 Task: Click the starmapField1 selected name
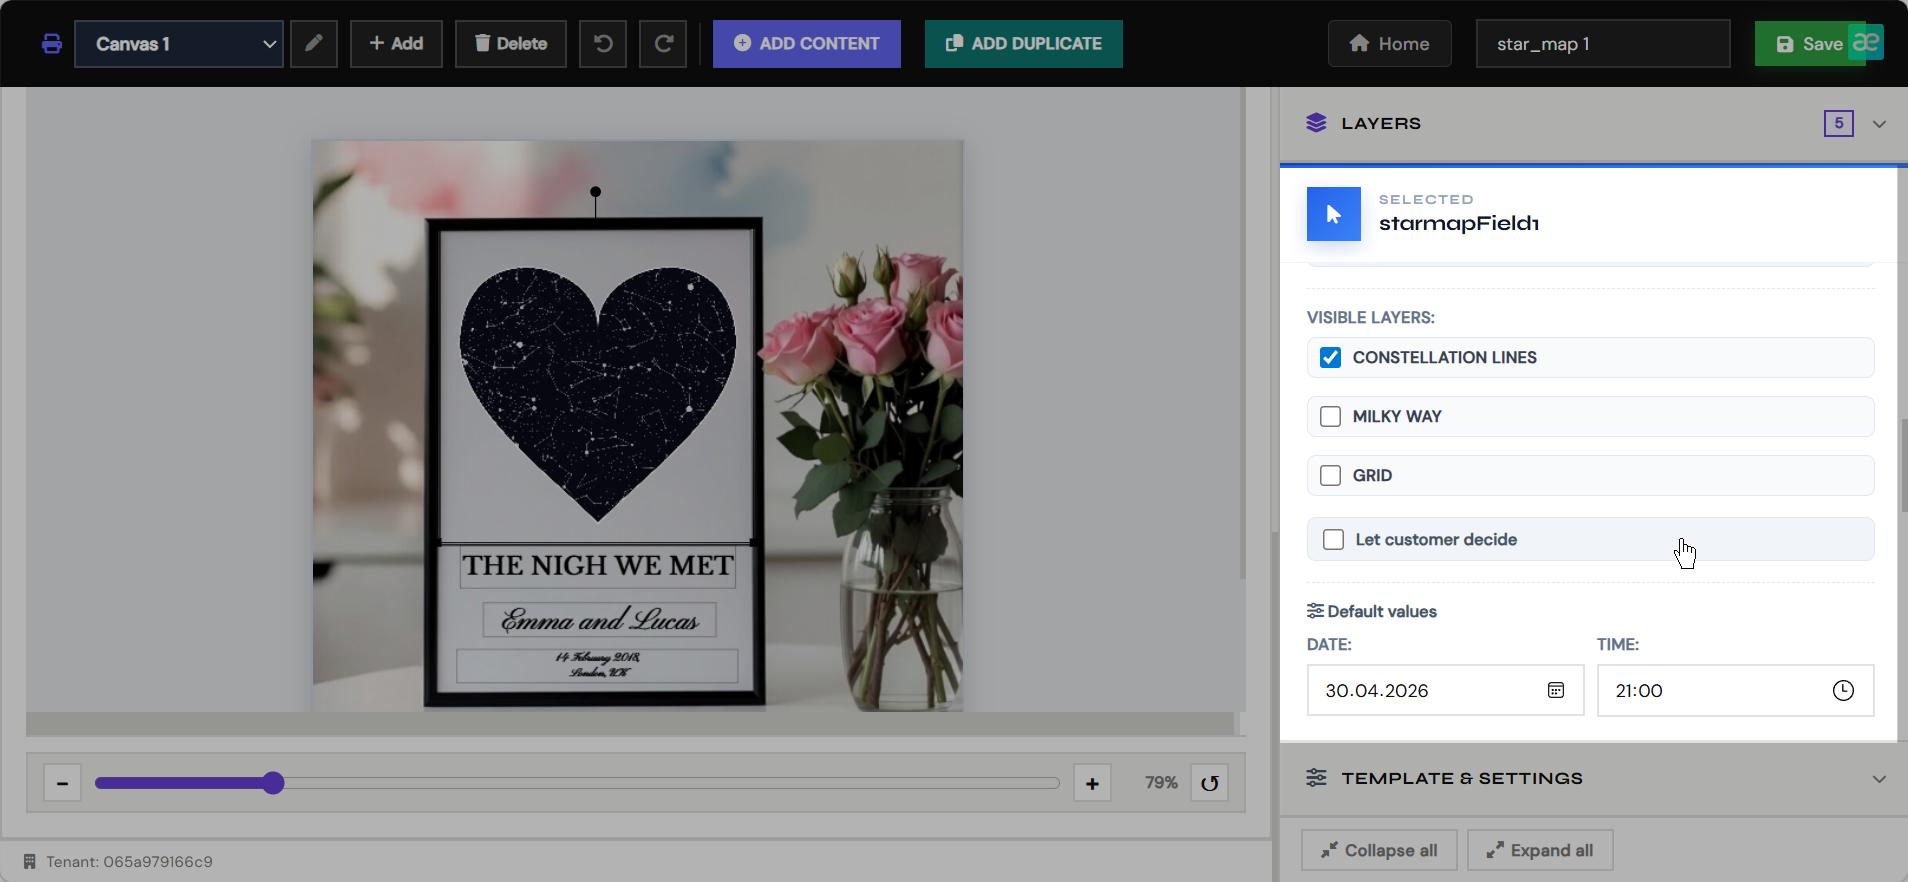1459,223
